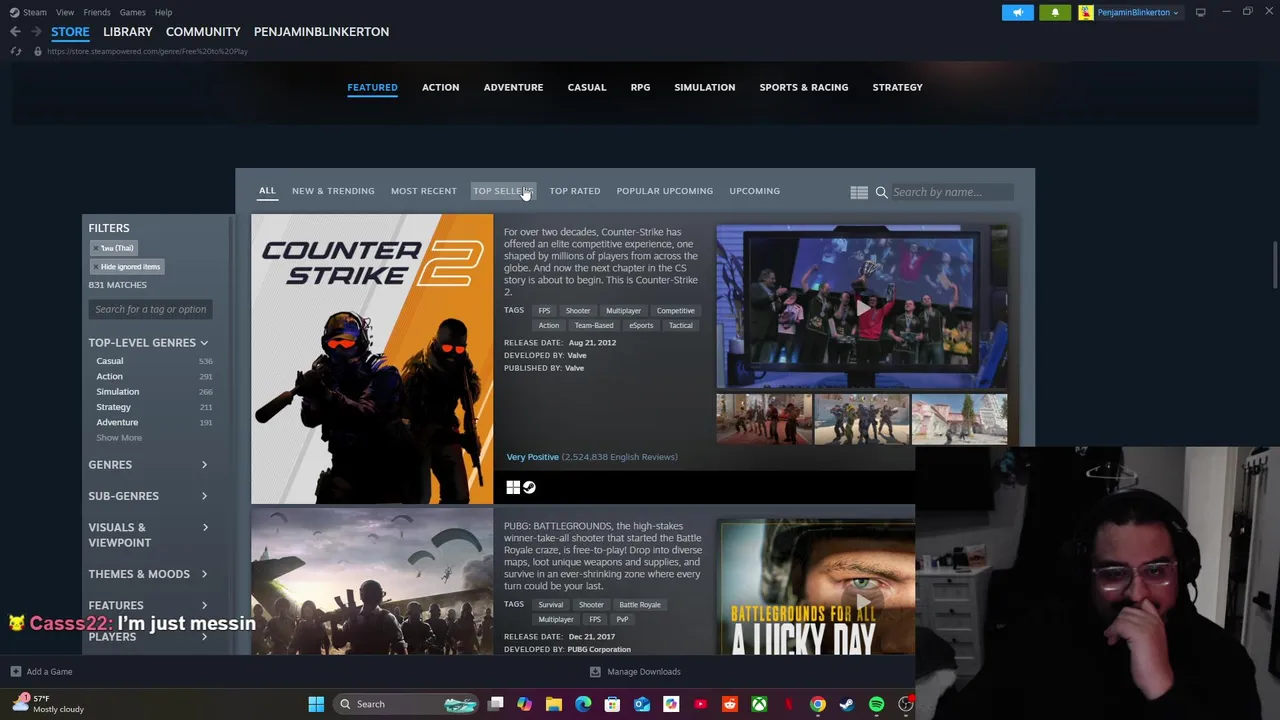Show NEW & TRENDING games
Image resolution: width=1280 pixels, height=720 pixels.
[x=333, y=191]
